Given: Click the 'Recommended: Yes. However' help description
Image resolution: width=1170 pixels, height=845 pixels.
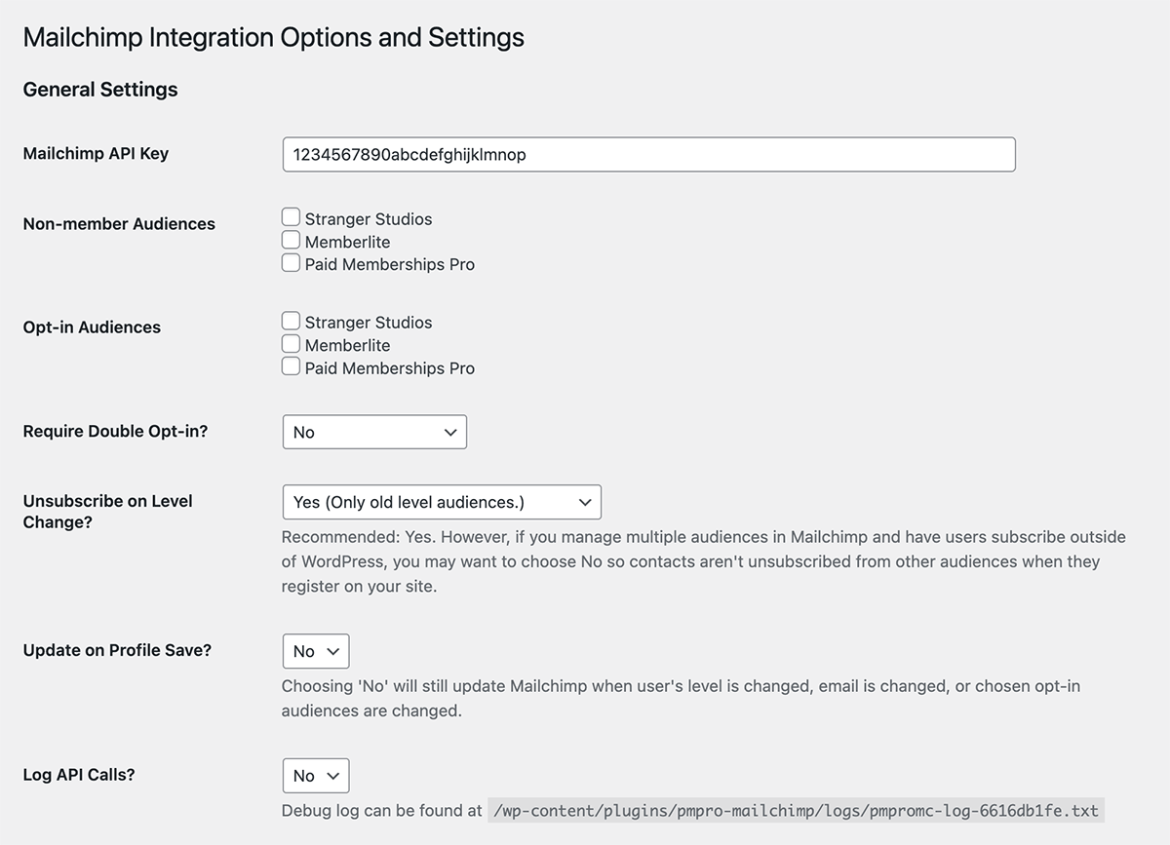Looking at the screenshot, I should coord(704,561).
